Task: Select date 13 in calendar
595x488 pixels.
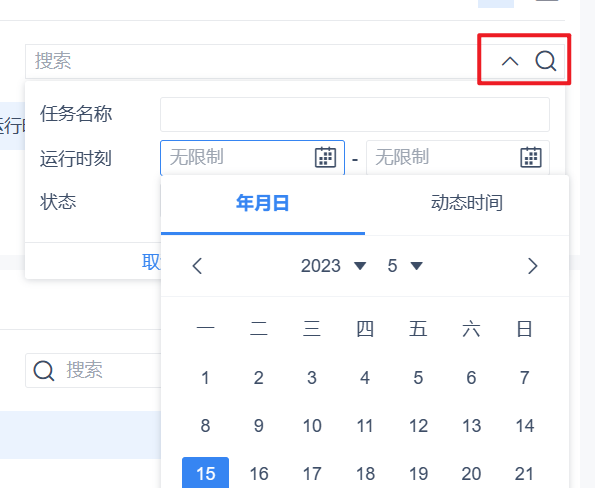Action: click(x=471, y=426)
